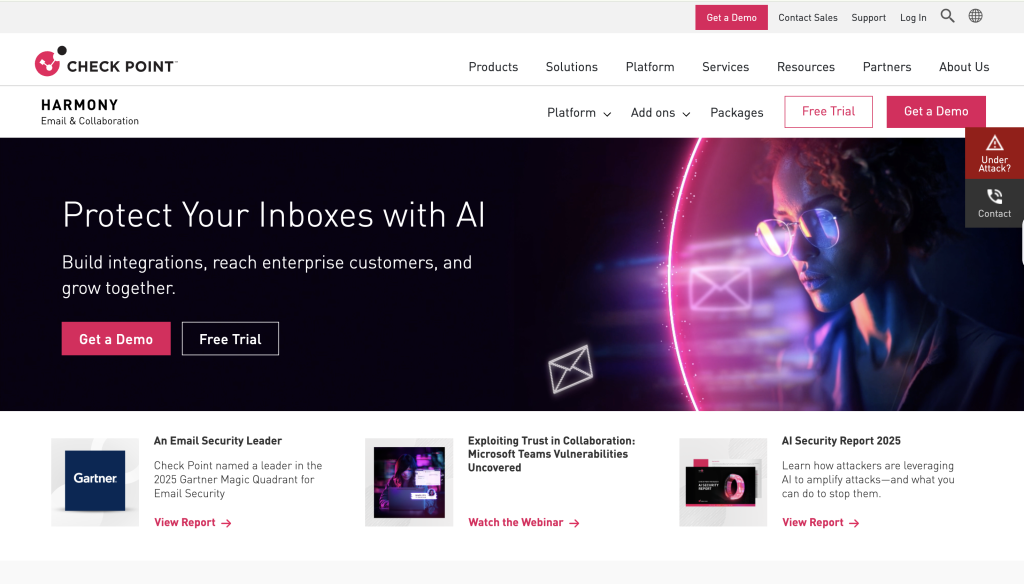Open the AI Security Report thumbnail
The width and height of the screenshot is (1024, 584).
[x=723, y=482]
